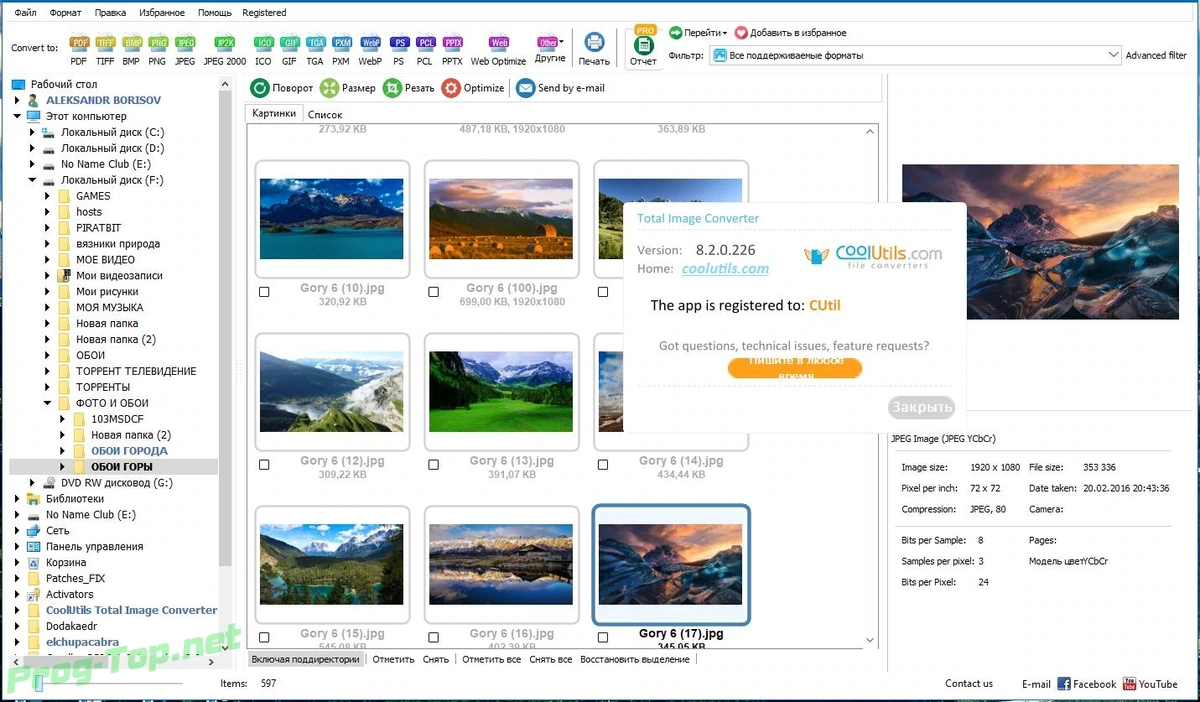
Task: Select ОБОИ ГОРОДА folder
Action: [129, 451]
